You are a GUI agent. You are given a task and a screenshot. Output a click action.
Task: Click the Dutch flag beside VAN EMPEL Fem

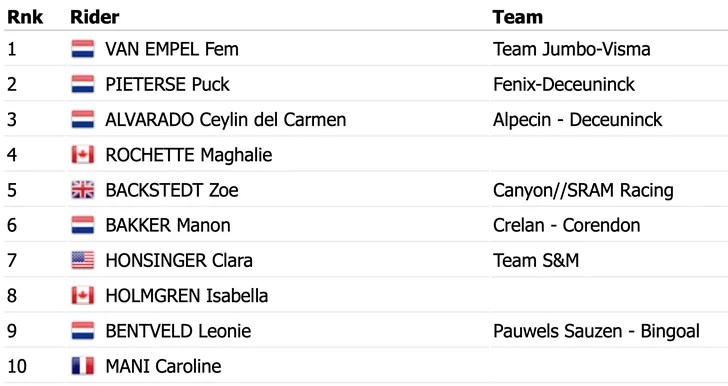pos(83,49)
